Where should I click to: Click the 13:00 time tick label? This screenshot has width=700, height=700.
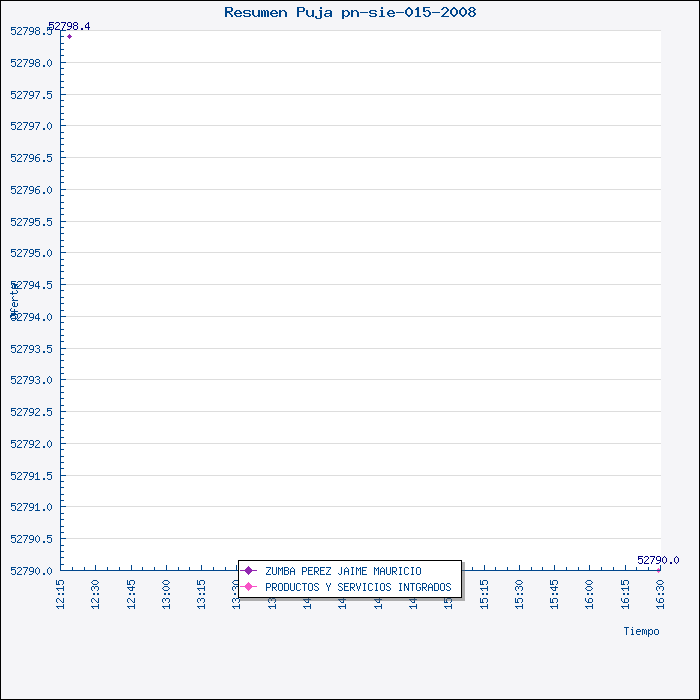(x=167, y=590)
